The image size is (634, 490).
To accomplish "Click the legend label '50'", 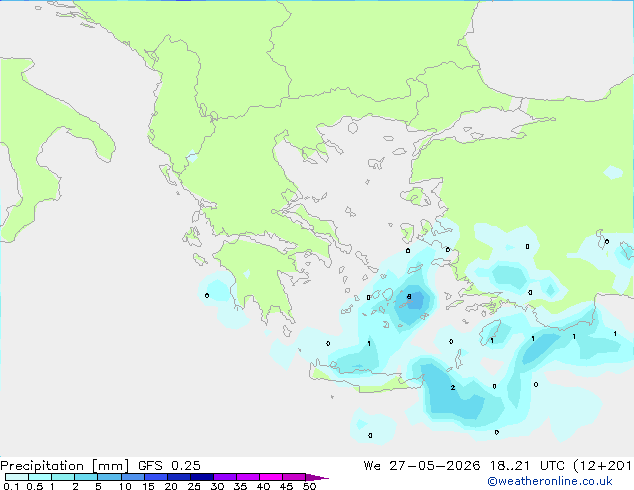I will coord(310,486).
